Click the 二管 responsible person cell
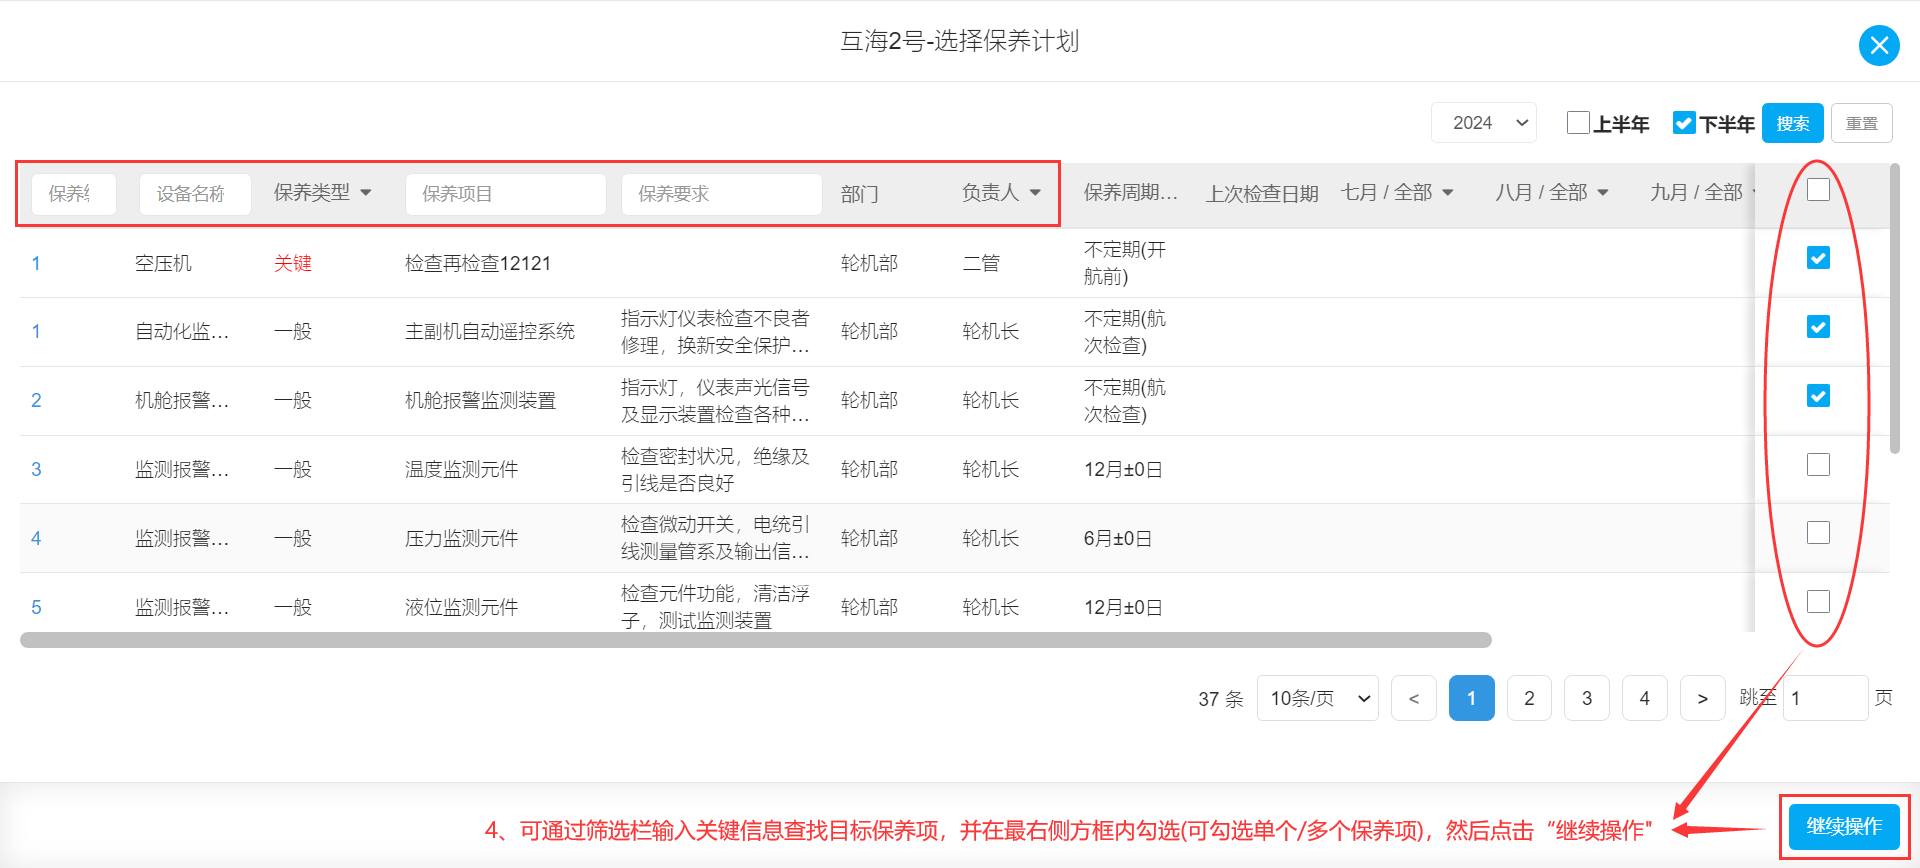Viewport: 1920px width, 868px height. coord(981,263)
